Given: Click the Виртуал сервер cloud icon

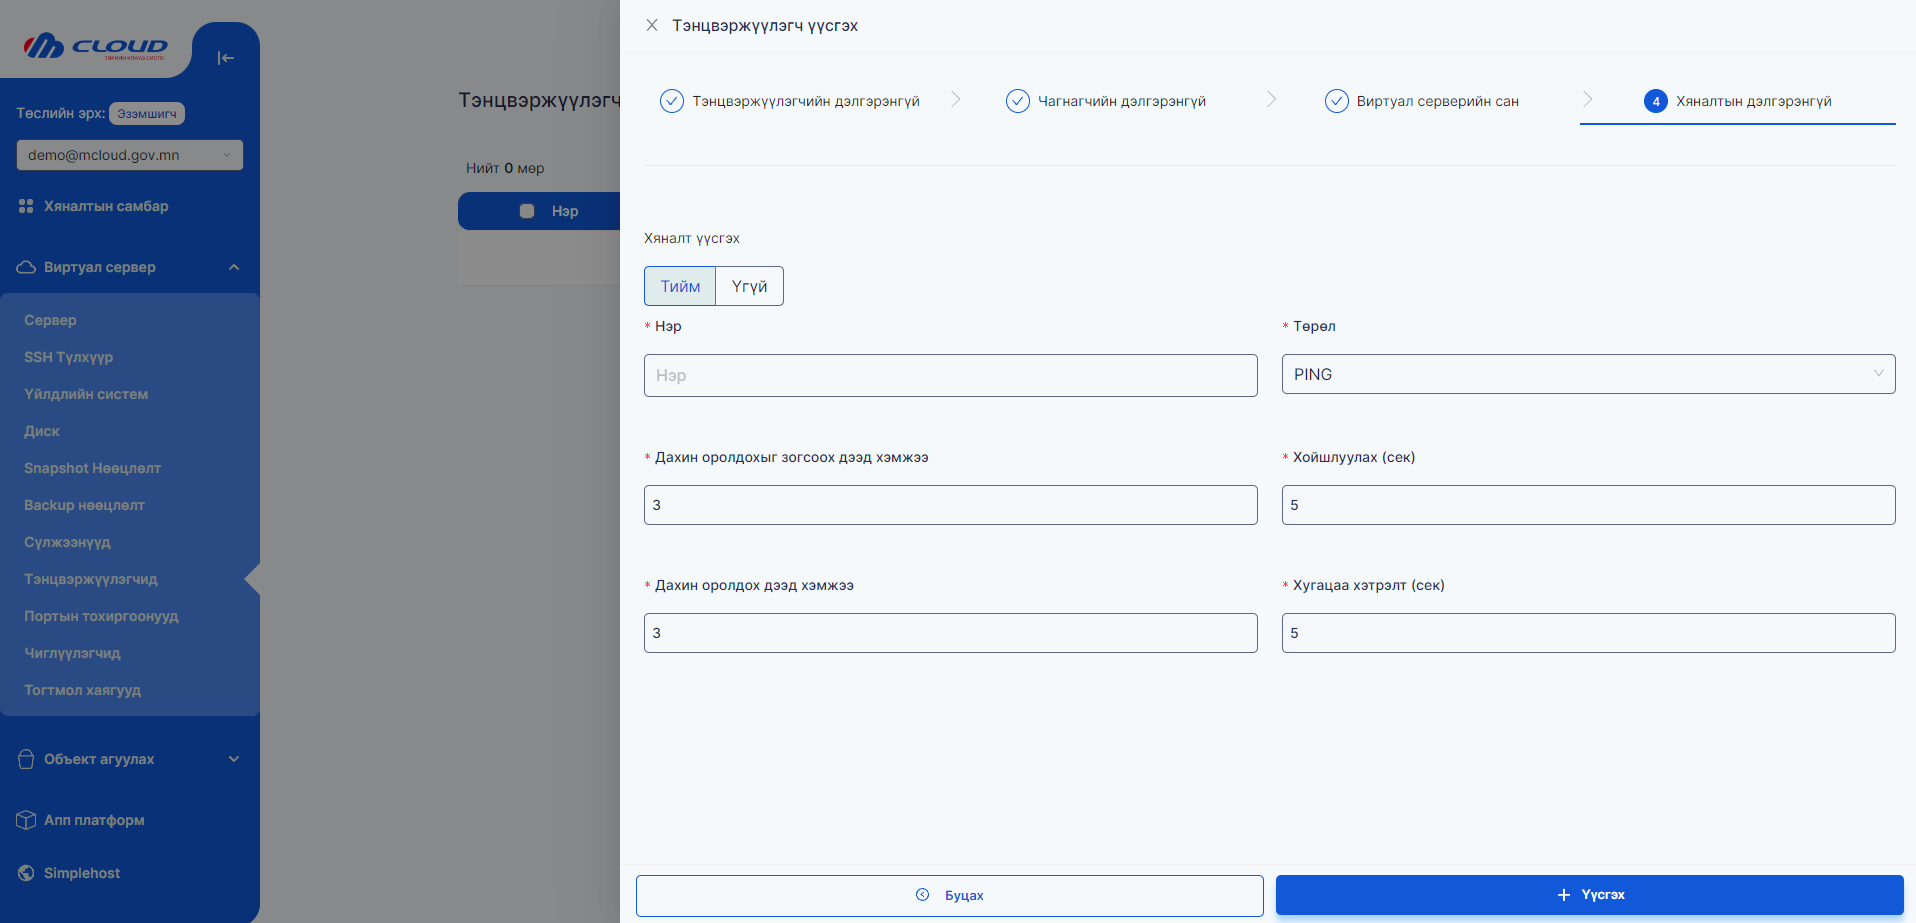Looking at the screenshot, I should 26,267.
